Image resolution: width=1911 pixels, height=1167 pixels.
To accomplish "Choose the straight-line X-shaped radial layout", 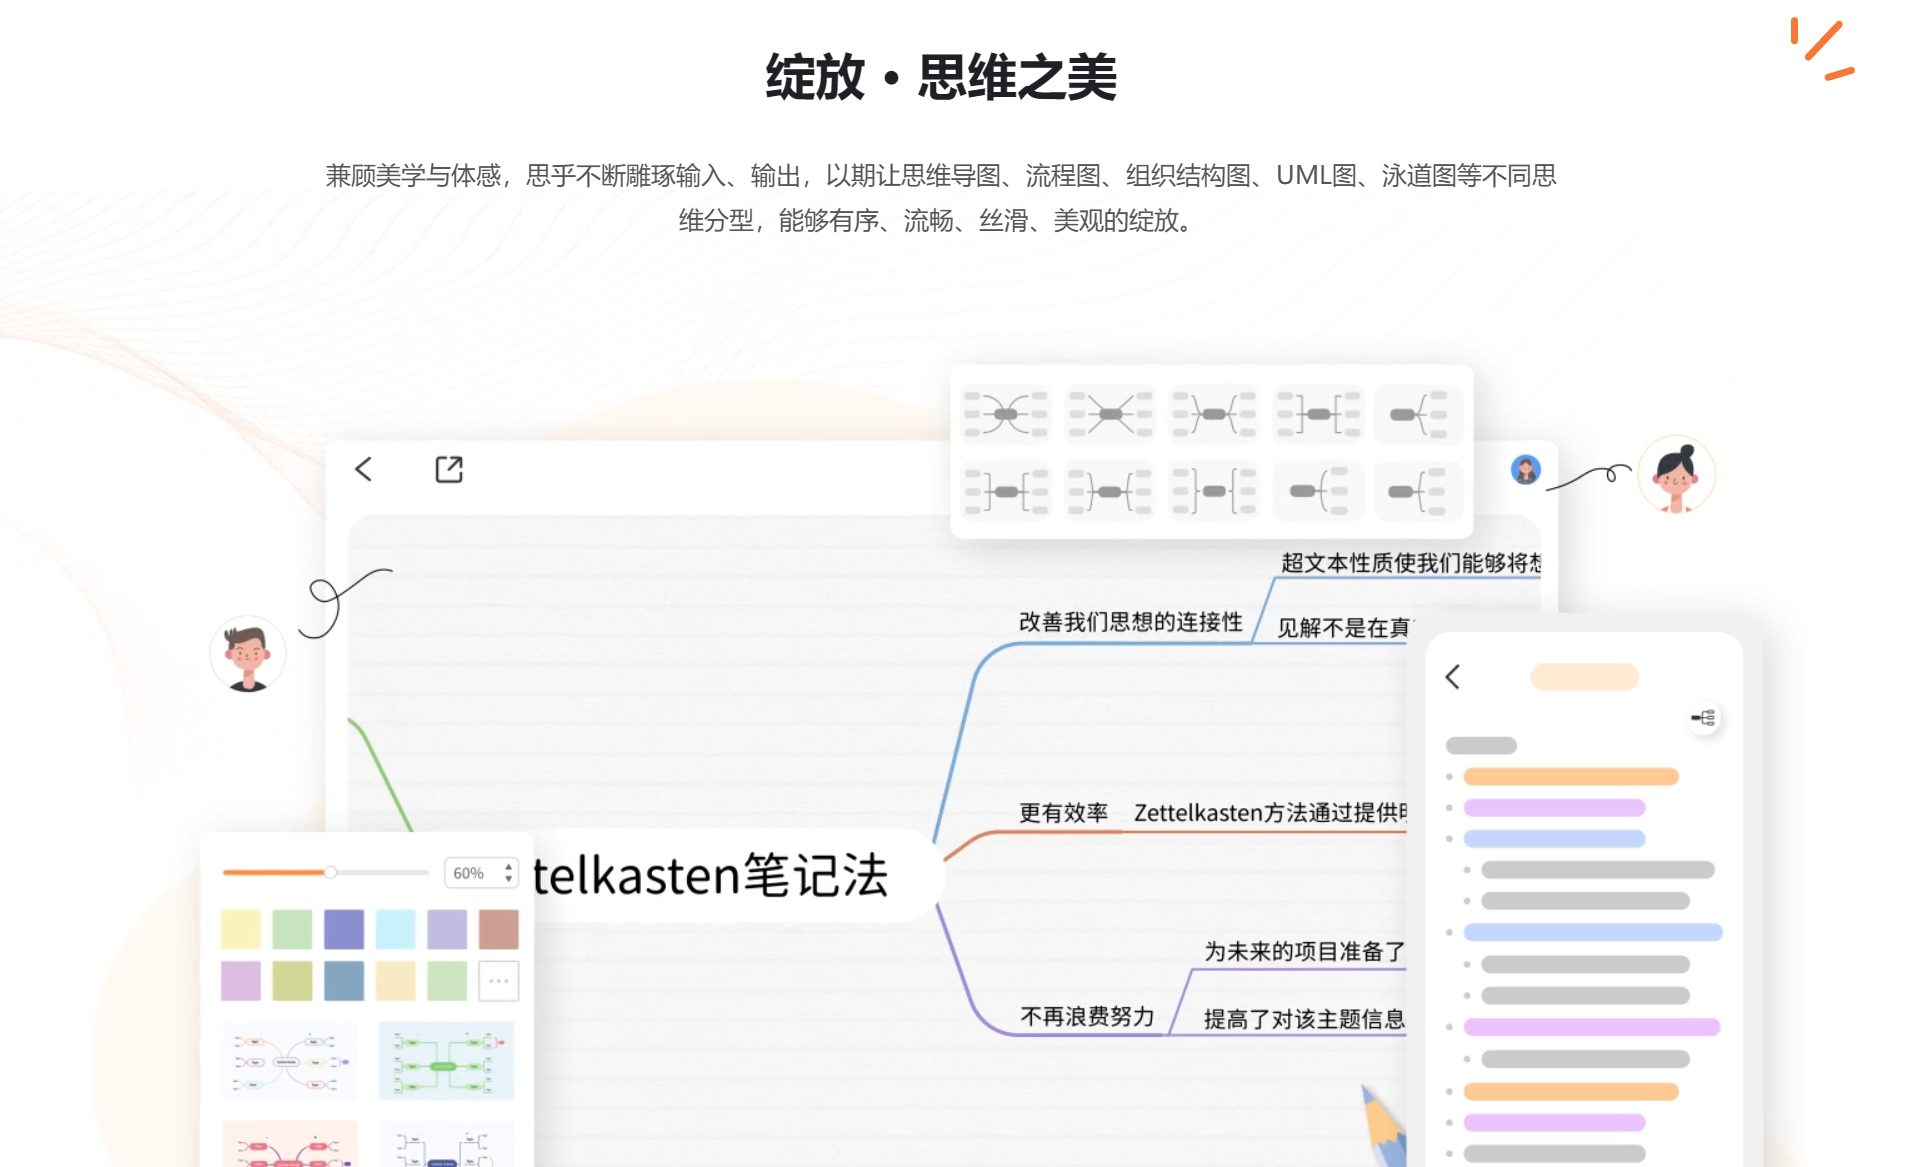I will point(1110,414).
